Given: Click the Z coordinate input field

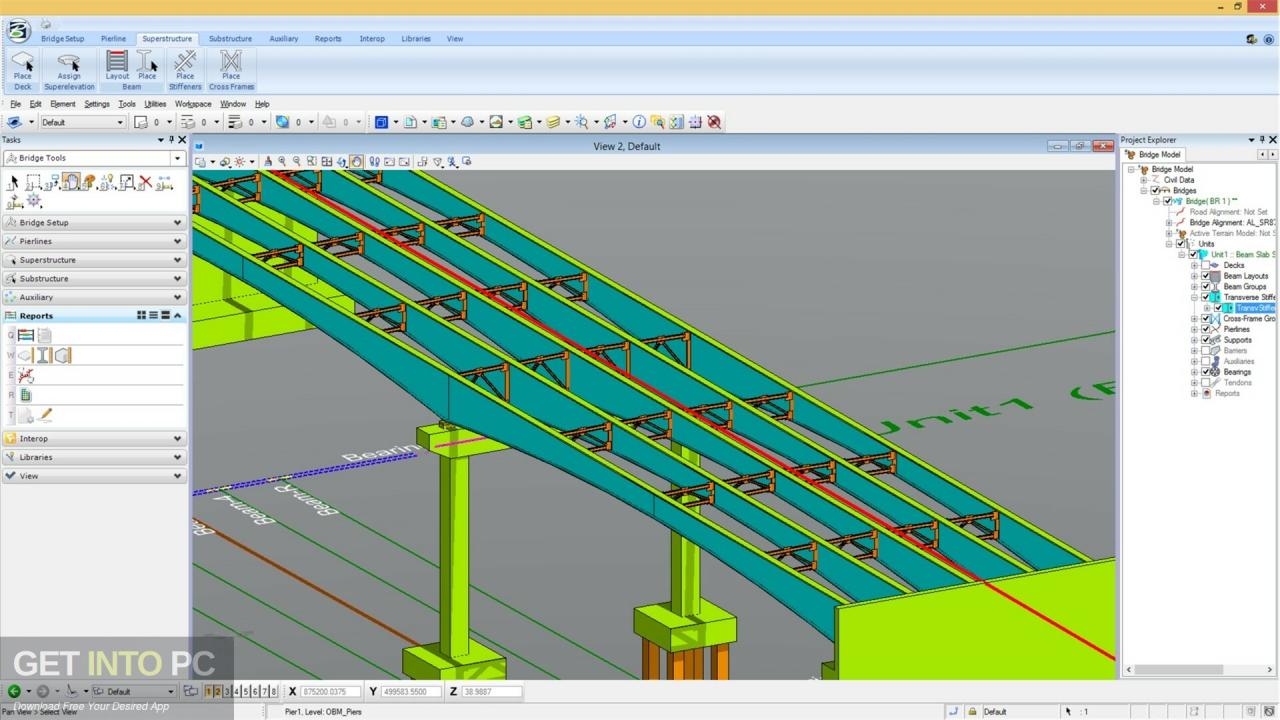Looking at the screenshot, I should coord(491,691).
